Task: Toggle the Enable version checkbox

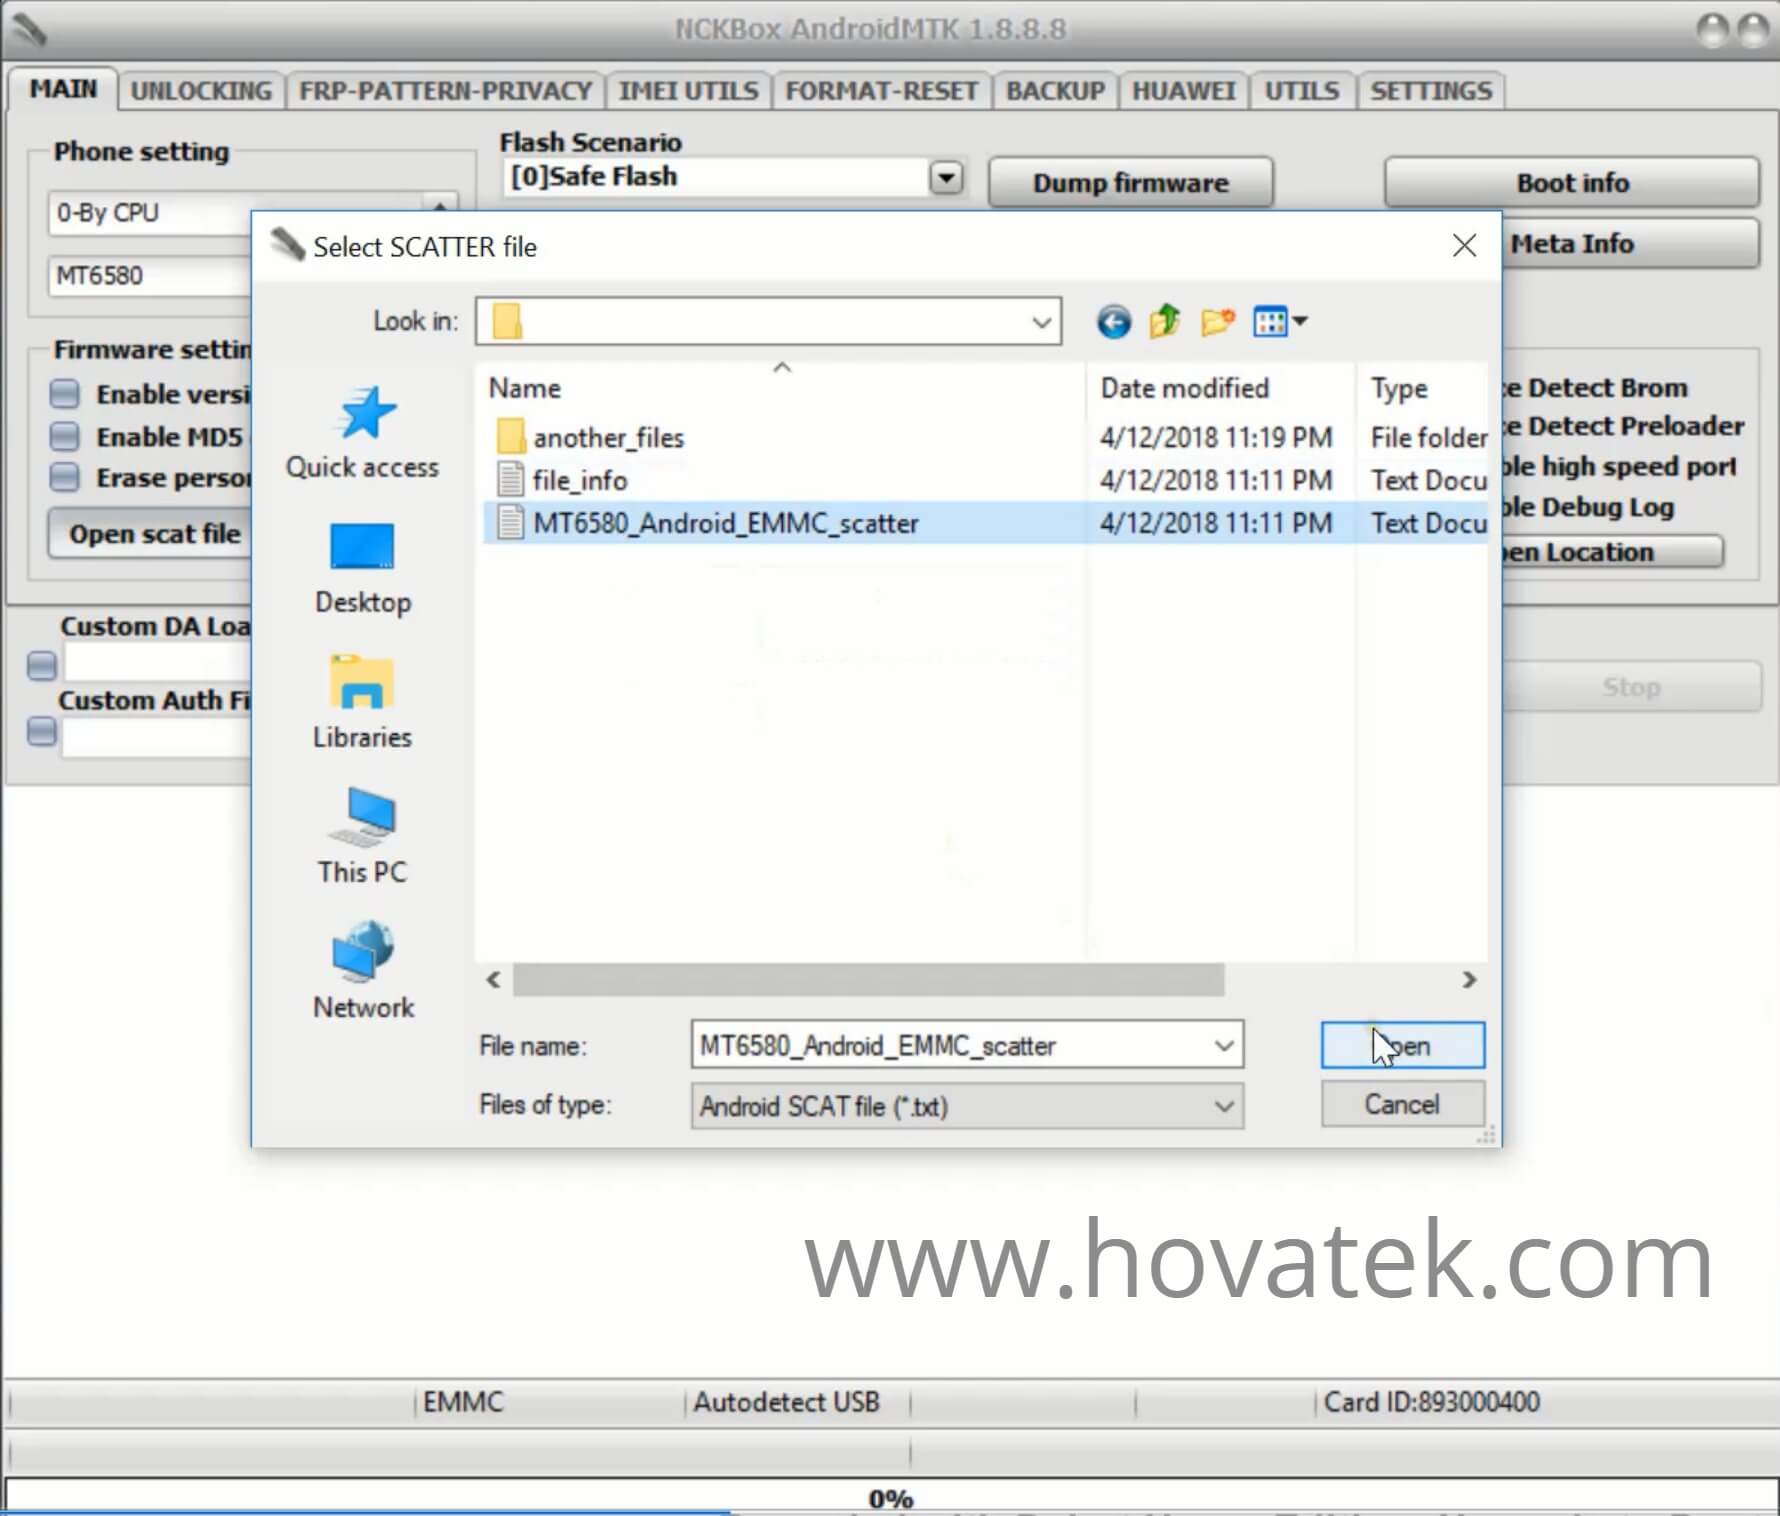Action: 63,393
